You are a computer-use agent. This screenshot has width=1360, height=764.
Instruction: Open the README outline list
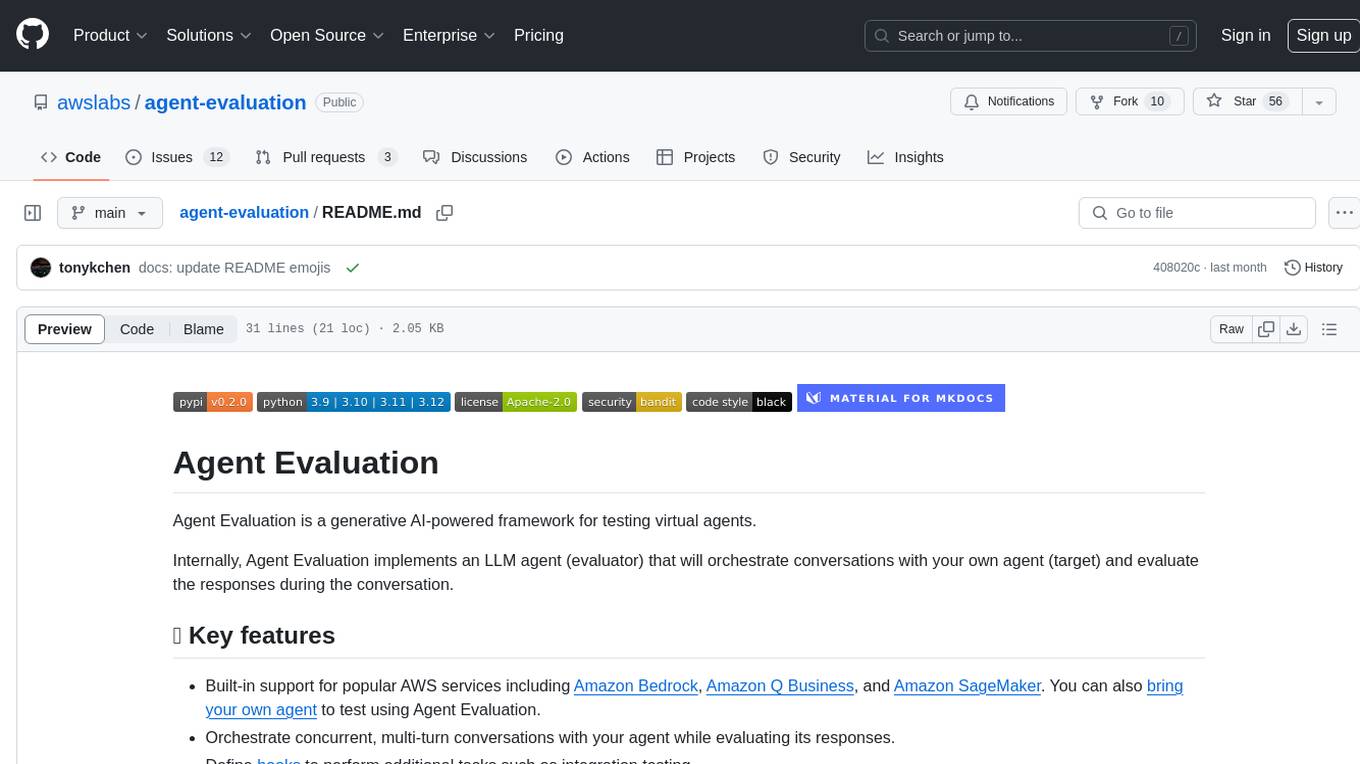(1329, 329)
